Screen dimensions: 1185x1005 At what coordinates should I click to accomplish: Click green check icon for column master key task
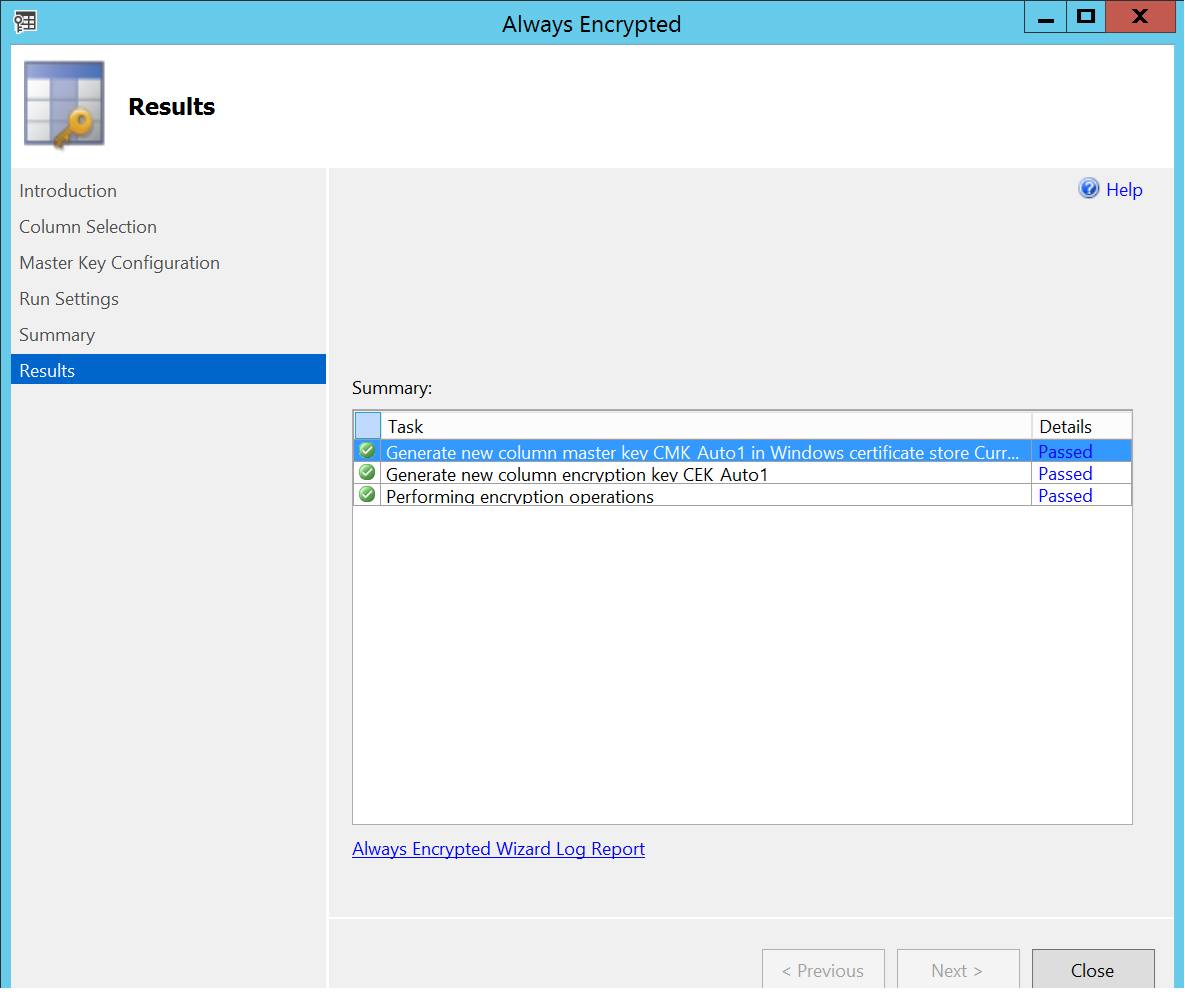click(x=367, y=451)
